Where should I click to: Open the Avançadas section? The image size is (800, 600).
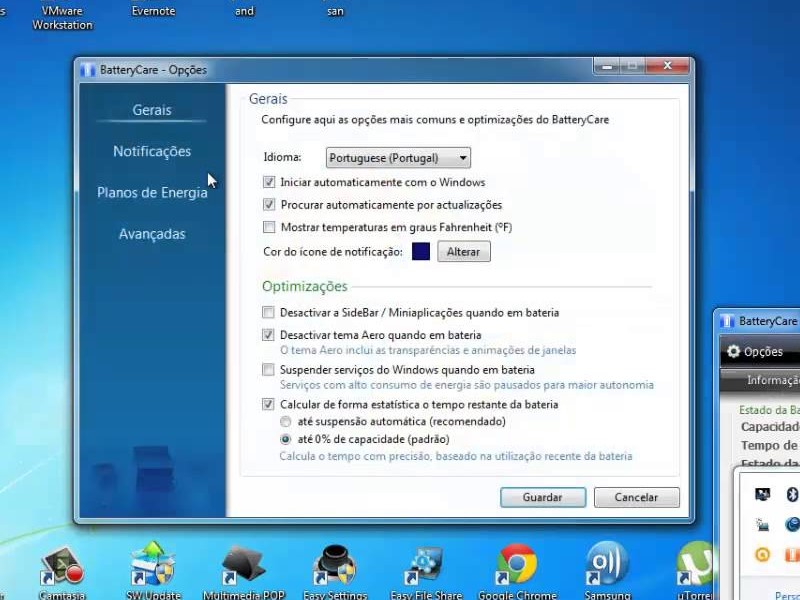(x=152, y=234)
